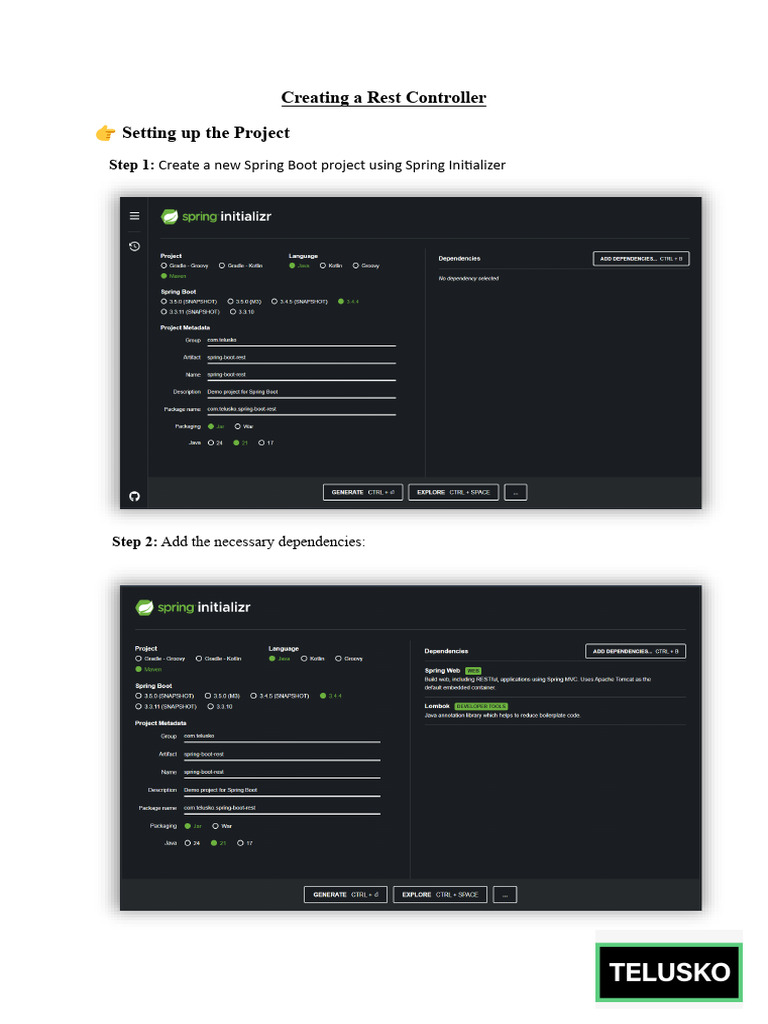Open the three-dots more button in Step 1 screenshot
Screen dimensions: 768x1024
coord(515,492)
